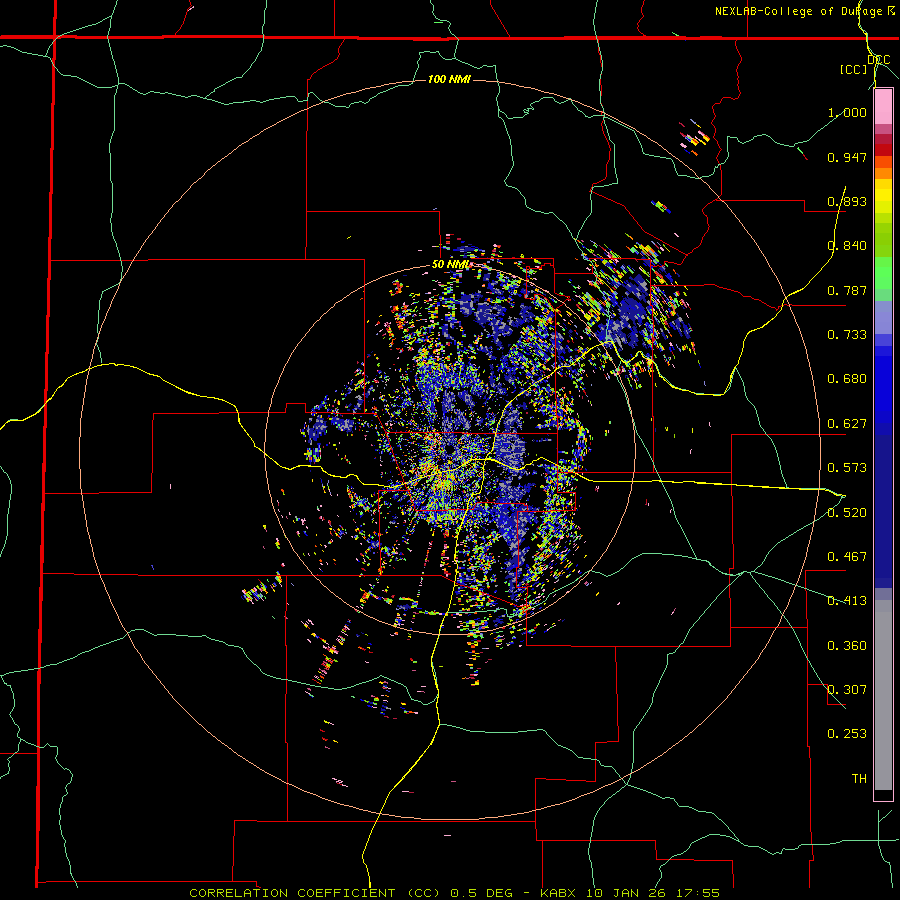This screenshot has width=900, height=900.
Task: Click the 0.787 scale value
Action: point(847,290)
